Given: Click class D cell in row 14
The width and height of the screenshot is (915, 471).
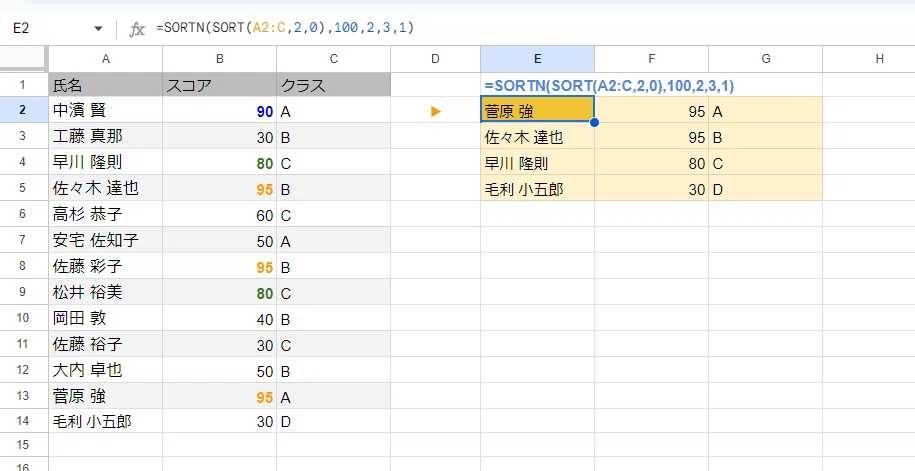Looking at the screenshot, I should tap(334, 421).
